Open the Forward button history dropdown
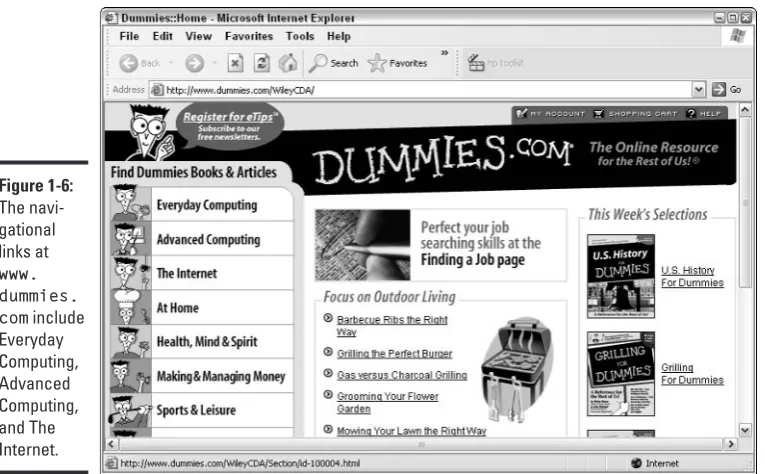This screenshot has width=765, height=474. [215, 63]
